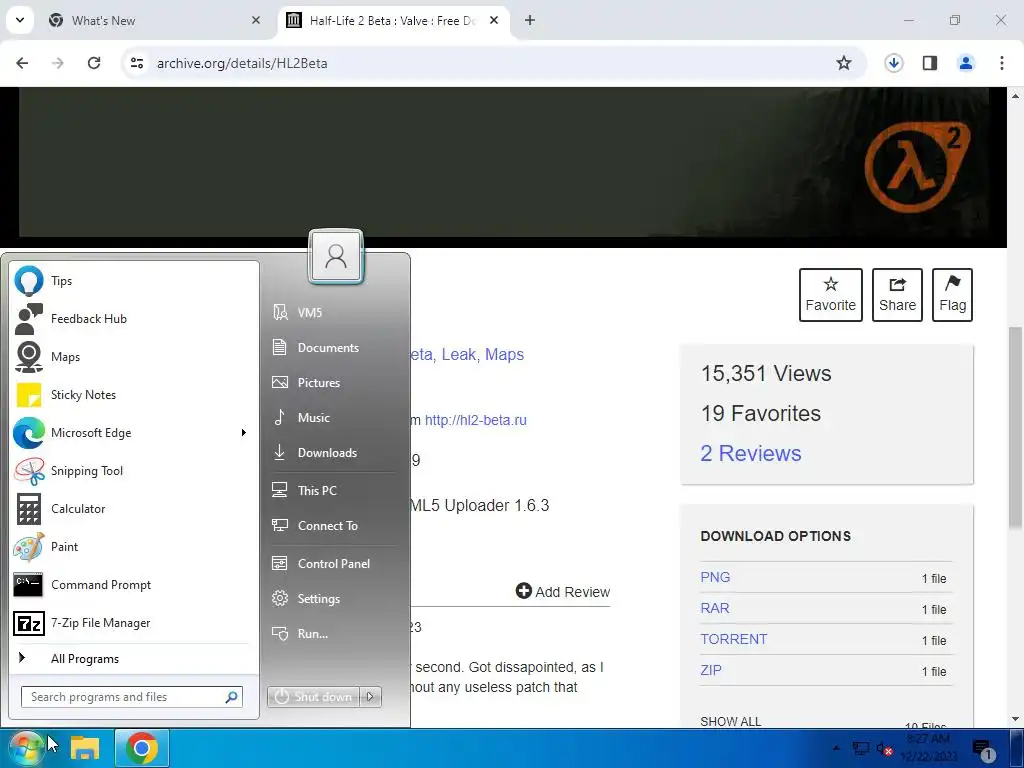Viewport: 1024px width, 768px height.
Task: Show hidden system tray icons
Action: [x=836, y=748]
